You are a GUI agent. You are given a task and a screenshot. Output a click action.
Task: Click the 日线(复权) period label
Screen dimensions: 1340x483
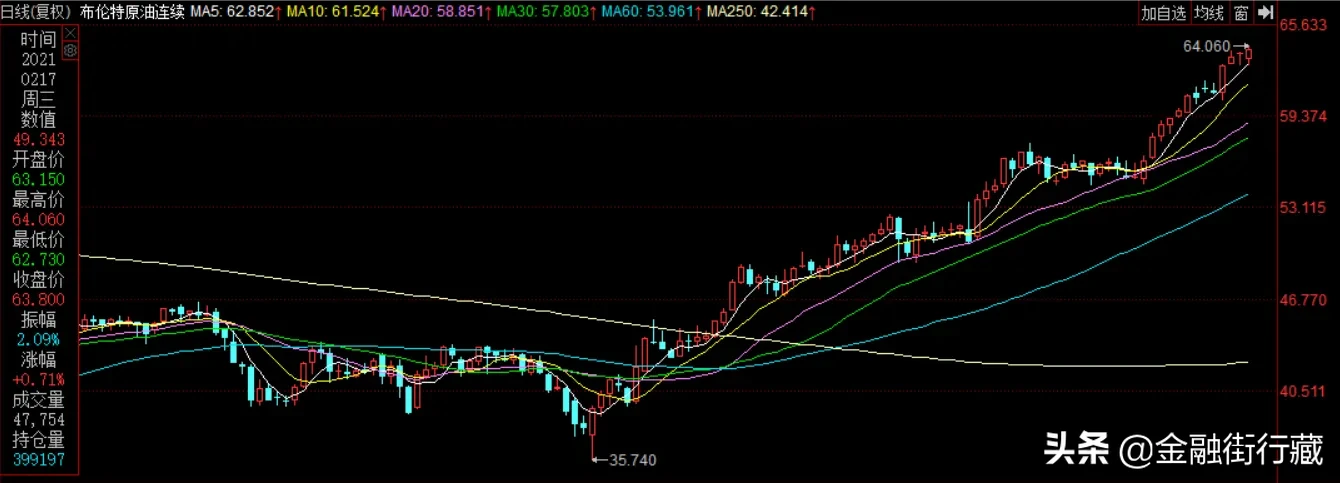coord(37,13)
